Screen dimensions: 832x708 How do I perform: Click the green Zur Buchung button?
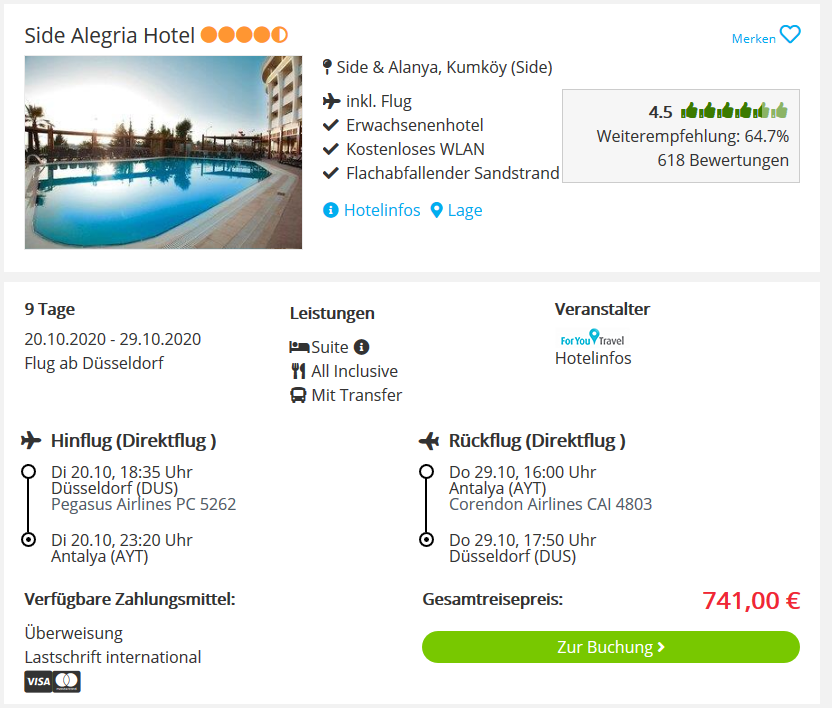pos(611,647)
